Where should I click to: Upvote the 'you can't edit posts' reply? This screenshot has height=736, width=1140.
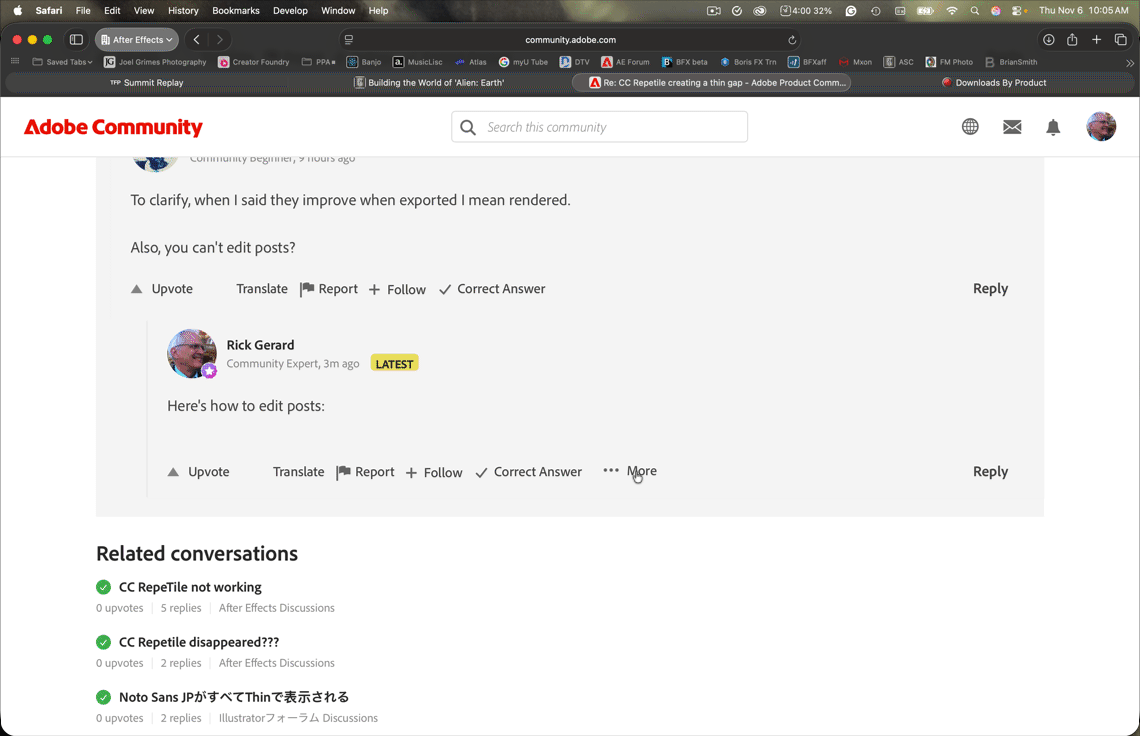pos(161,289)
